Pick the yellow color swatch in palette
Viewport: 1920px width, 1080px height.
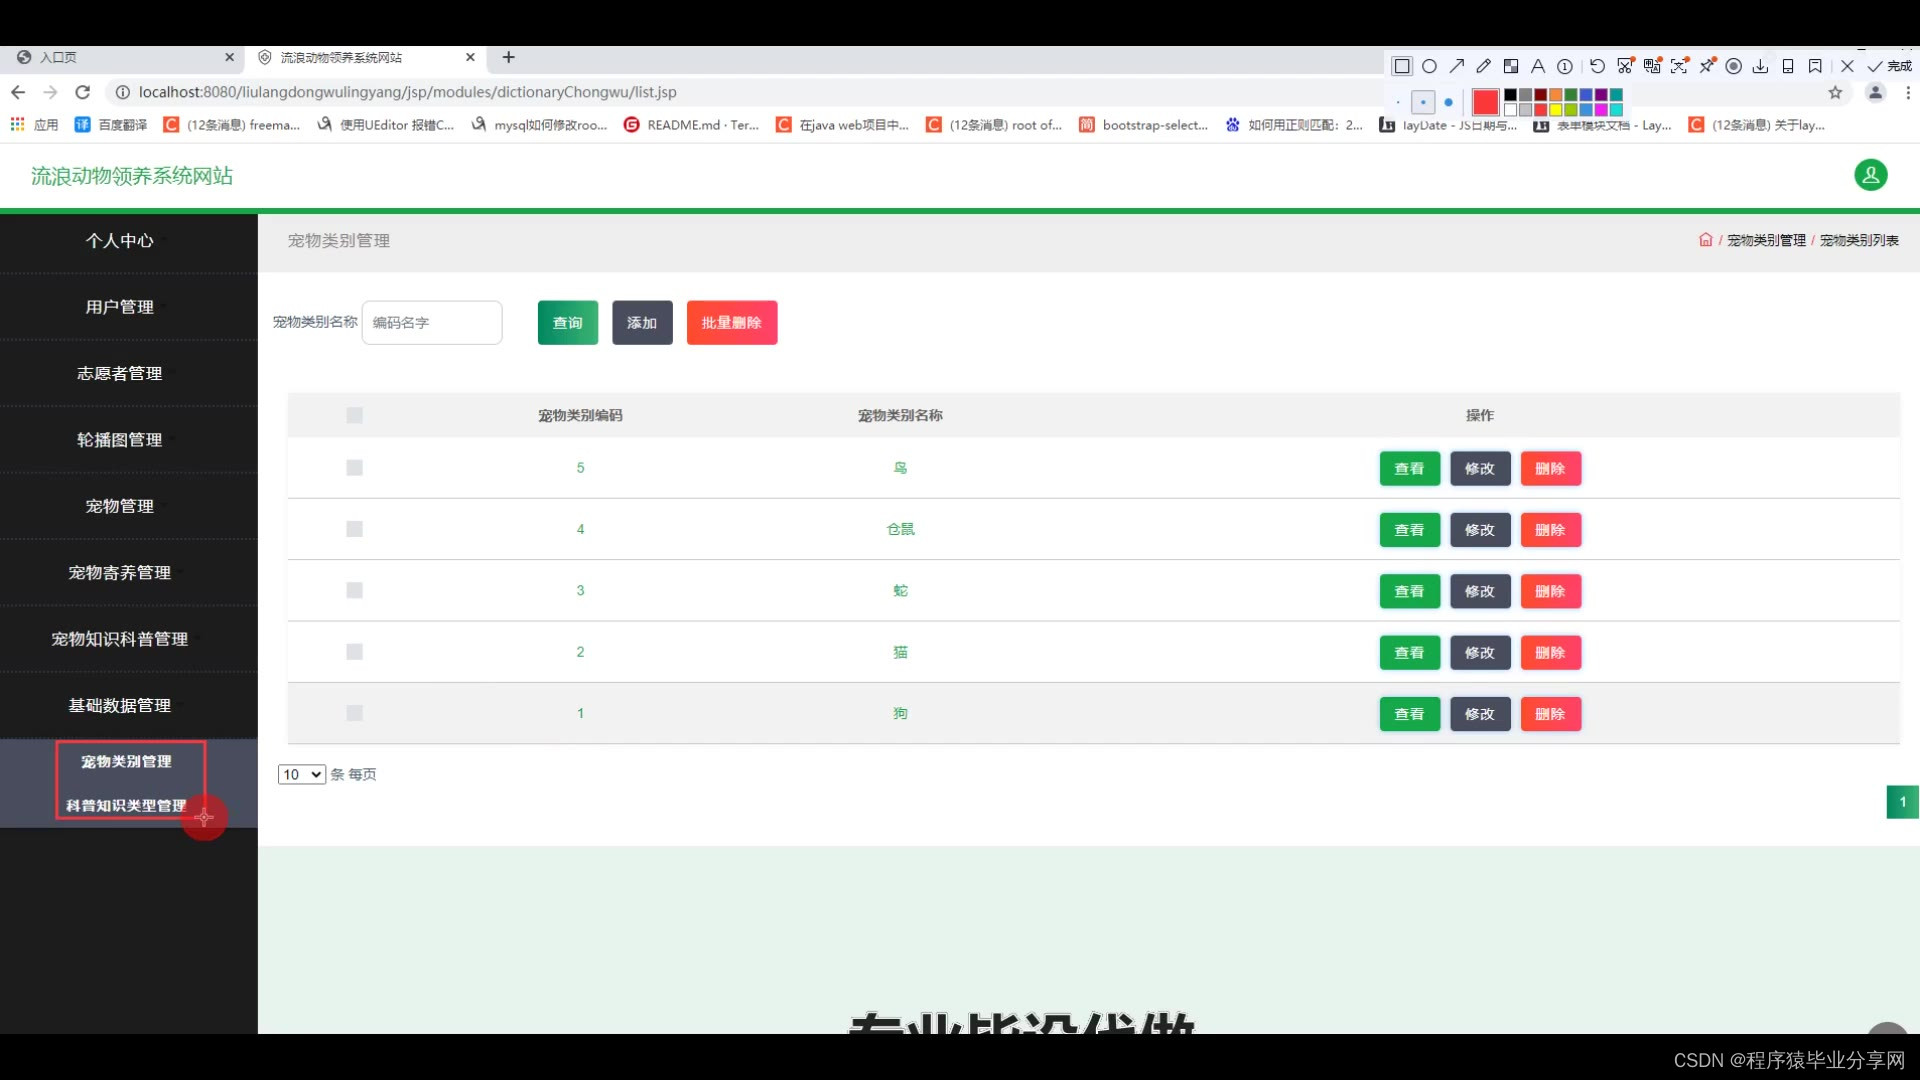pyautogui.click(x=1556, y=109)
